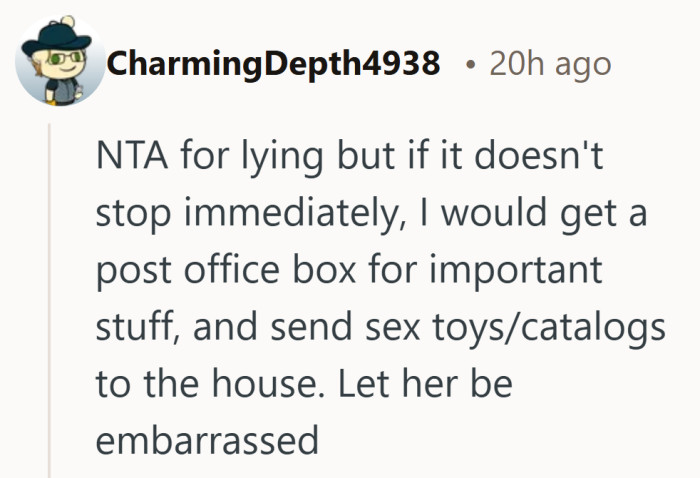Click the CharmingDepth4938 user avatar
The width and height of the screenshot is (700, 478).
click(x=60, y=60)
